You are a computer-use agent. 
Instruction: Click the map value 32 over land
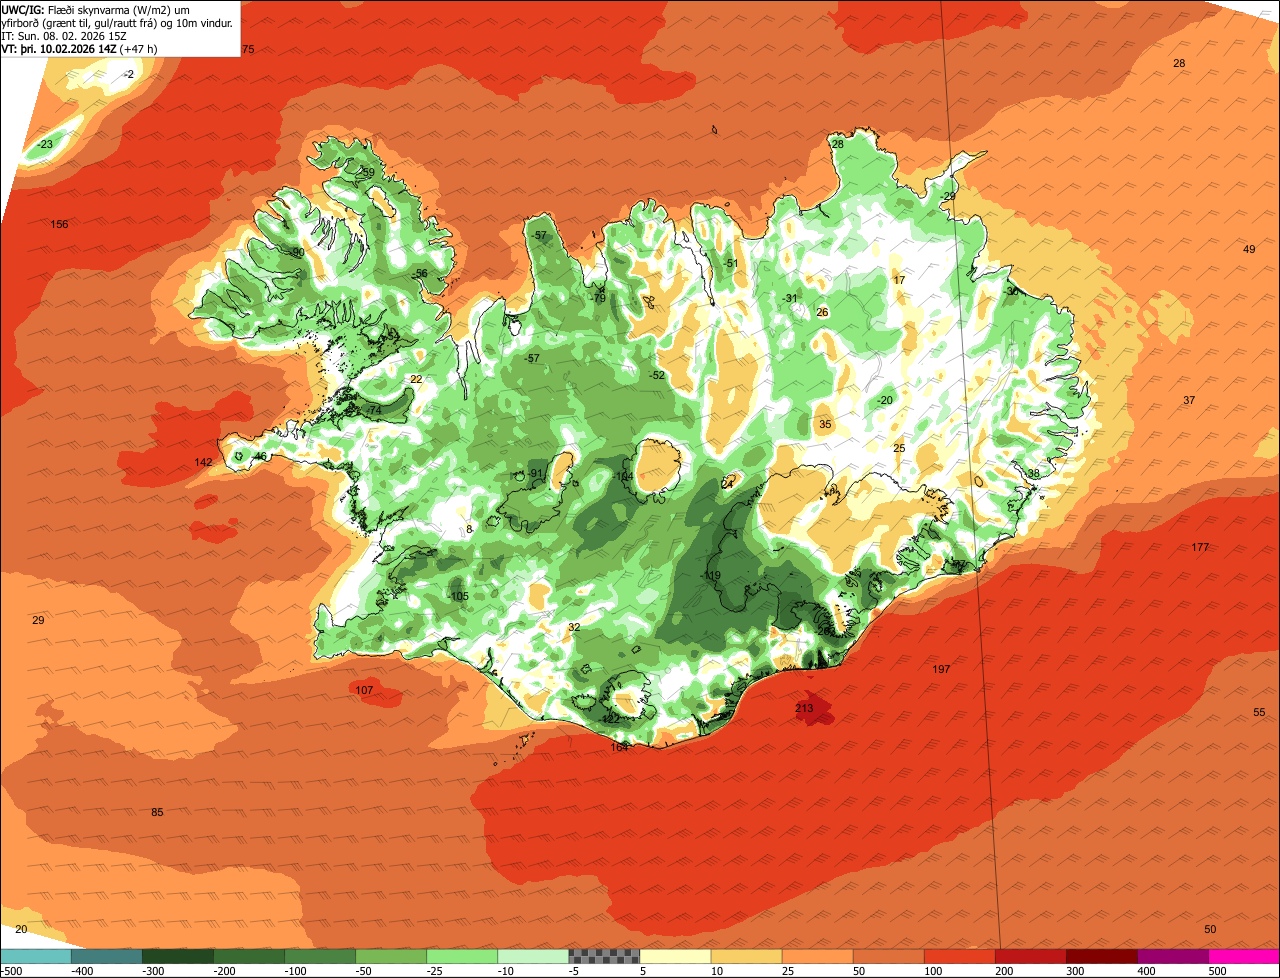click(x=574, y=627)
